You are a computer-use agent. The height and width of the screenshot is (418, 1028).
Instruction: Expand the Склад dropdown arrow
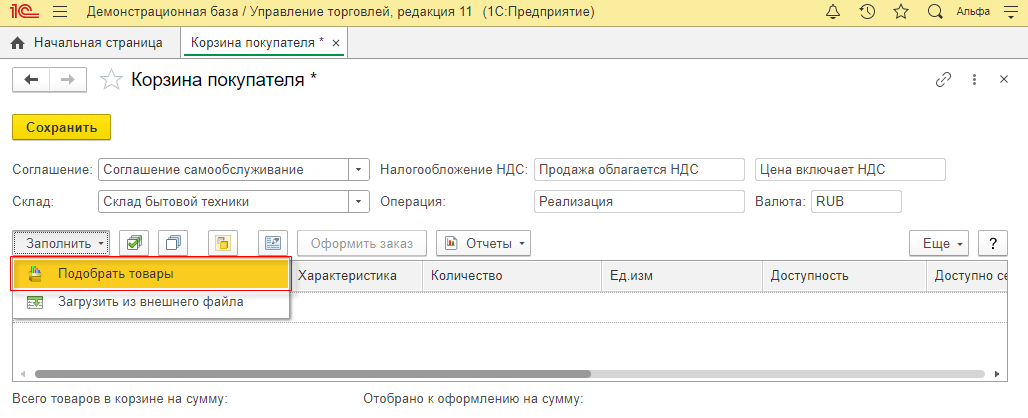tap(359, 202)
